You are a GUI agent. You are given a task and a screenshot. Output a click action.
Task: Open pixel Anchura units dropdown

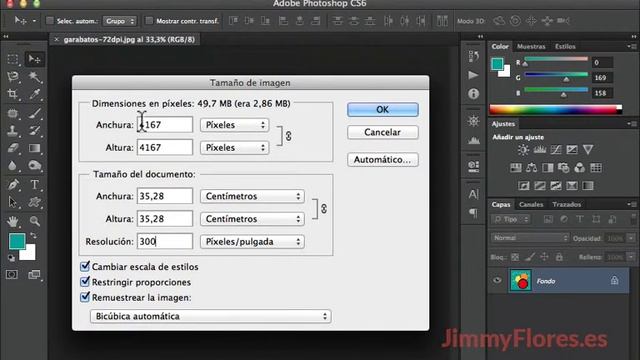[x=234, y=125]
